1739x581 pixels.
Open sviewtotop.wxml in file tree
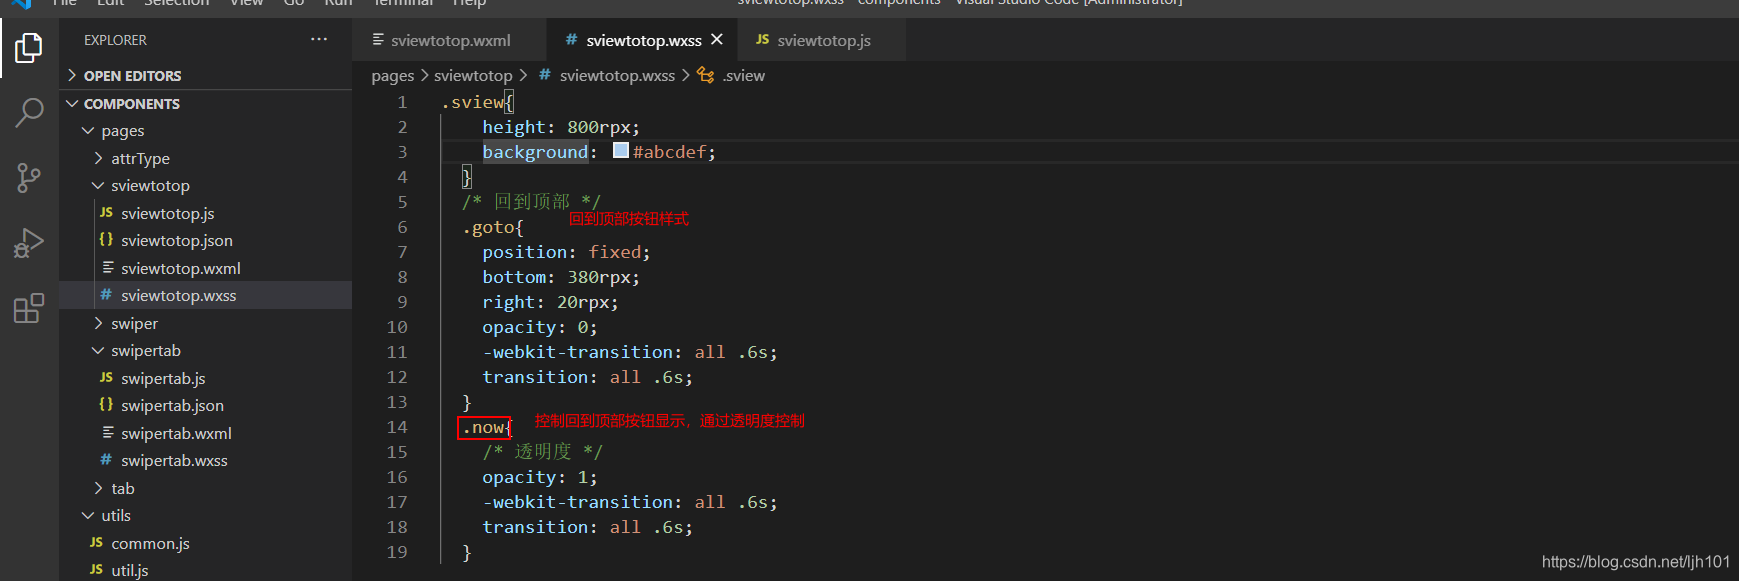[x=206, y=269]
